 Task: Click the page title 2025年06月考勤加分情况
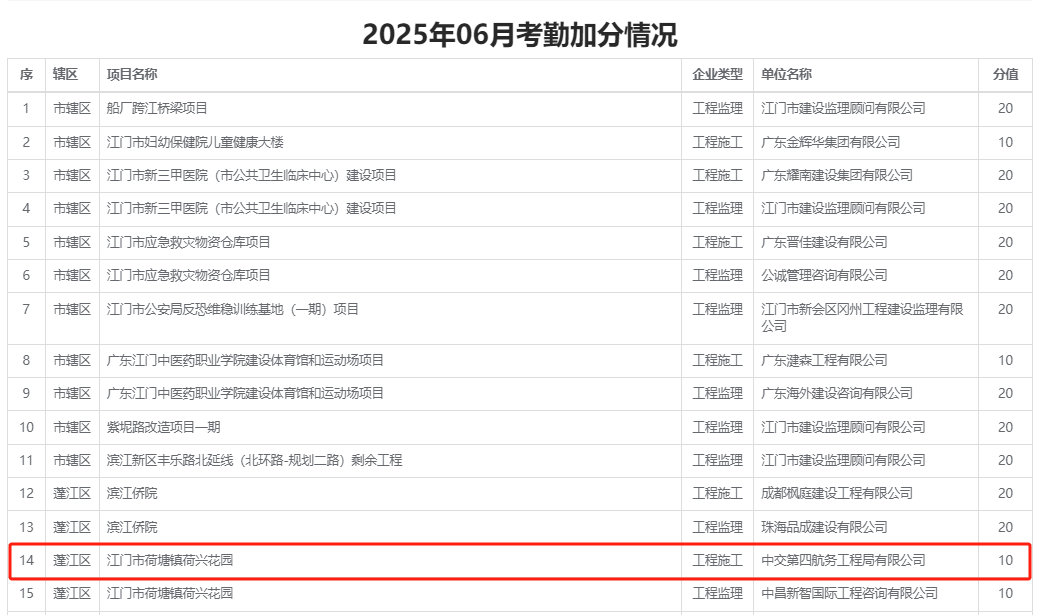pyautogui.click(x=520, y=35)
